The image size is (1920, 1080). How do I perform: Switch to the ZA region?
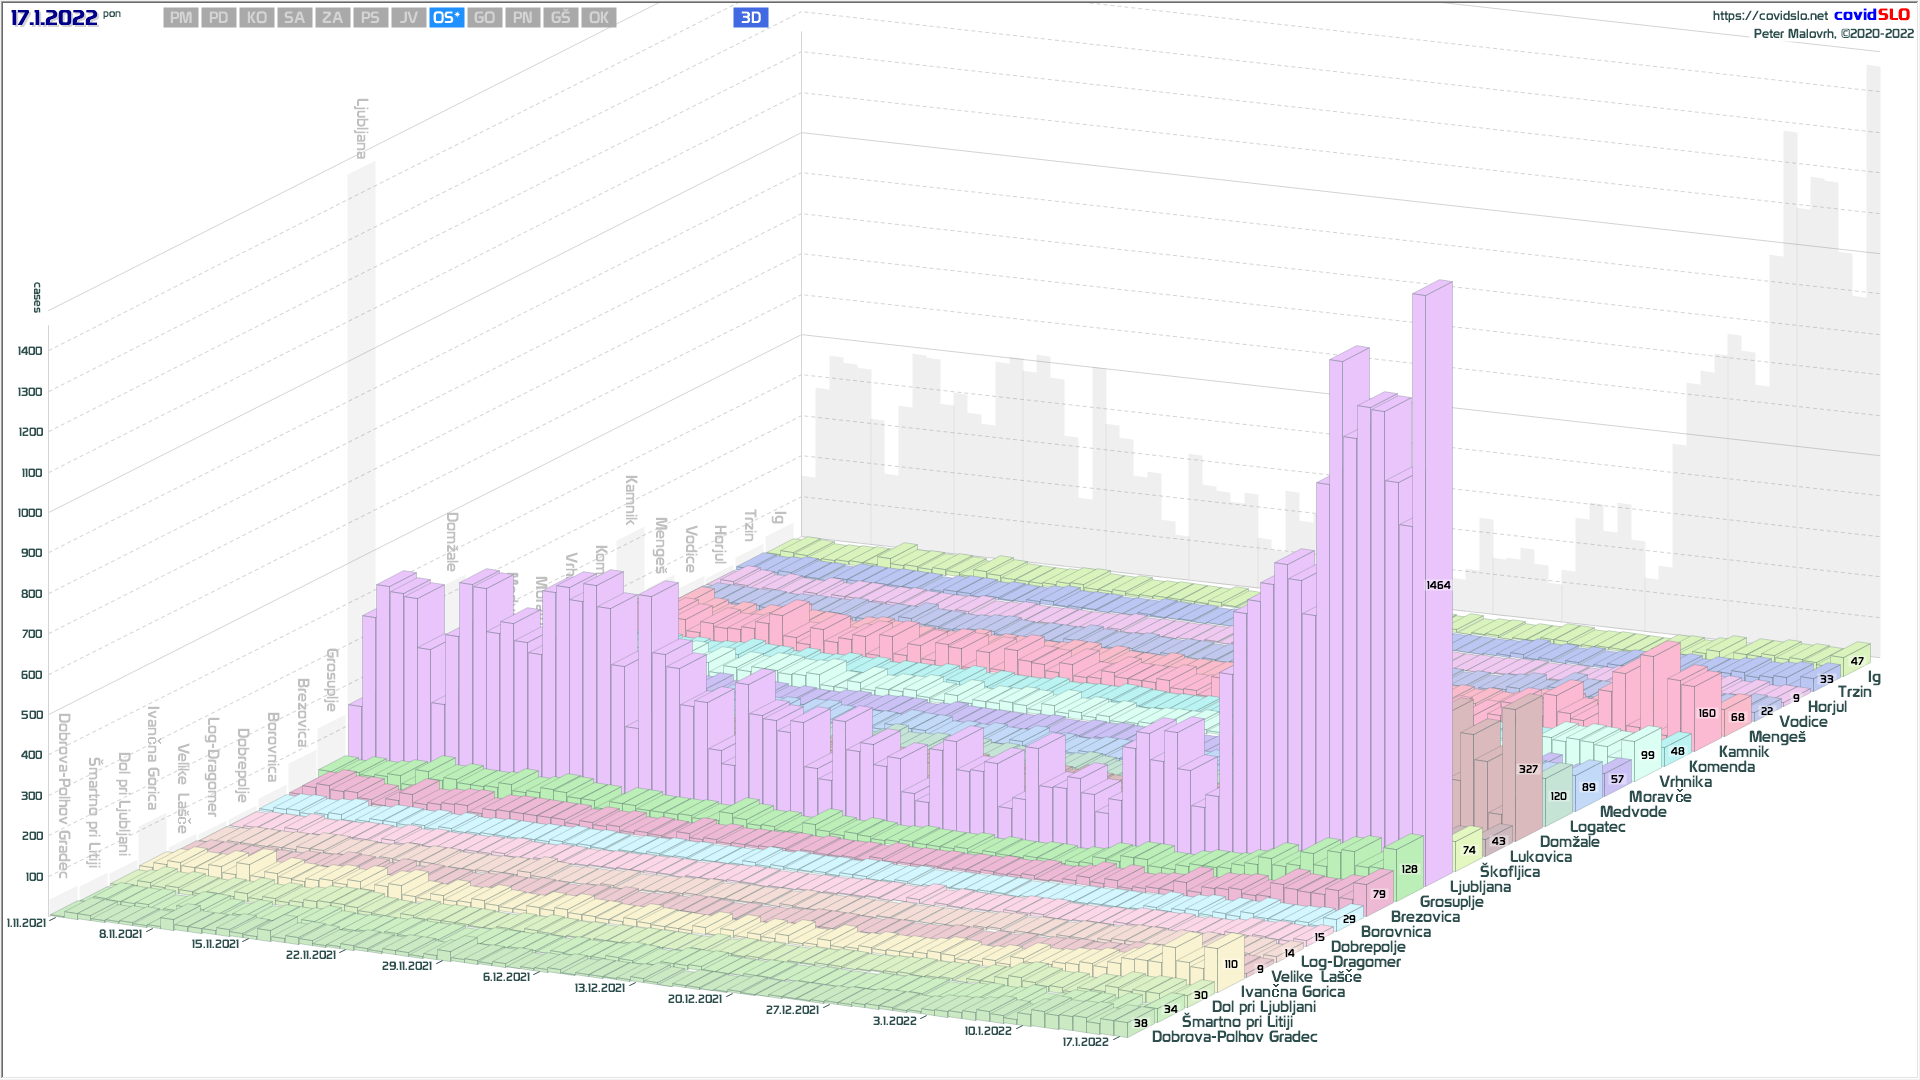tap(333, 18)
